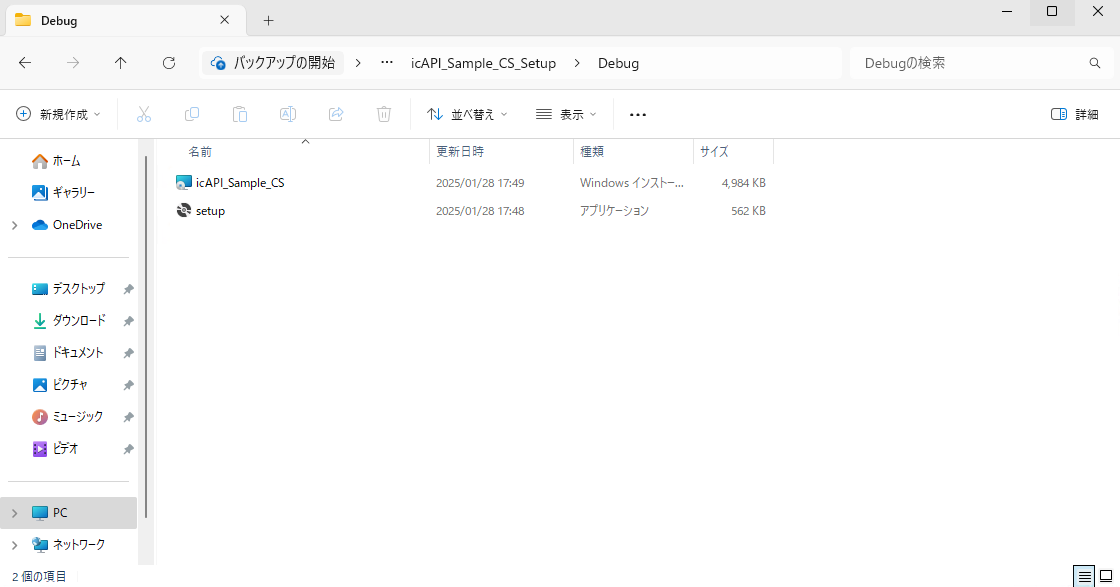Screen dimensions: 1120x587
Task: Go up one folder level with Up arrow
Action: pyautogui.click(x=121, y=63)
